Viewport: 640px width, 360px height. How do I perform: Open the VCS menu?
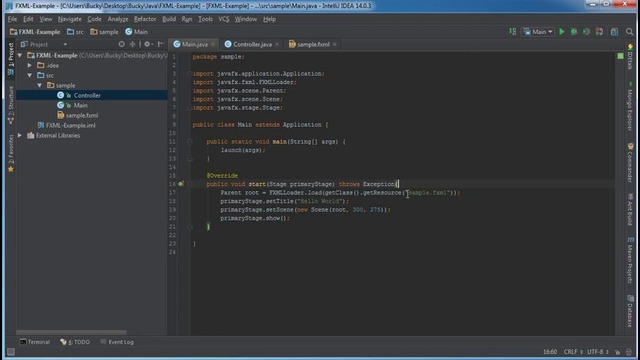(224, 19)
